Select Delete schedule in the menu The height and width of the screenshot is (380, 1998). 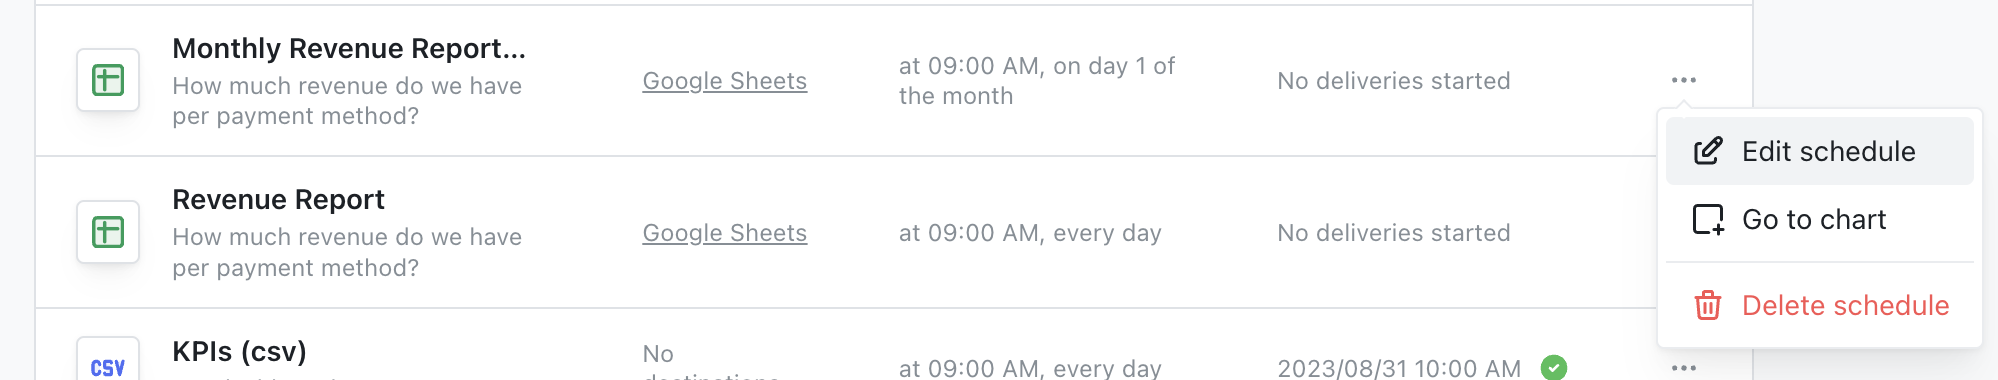click(x=1820, y=305)
